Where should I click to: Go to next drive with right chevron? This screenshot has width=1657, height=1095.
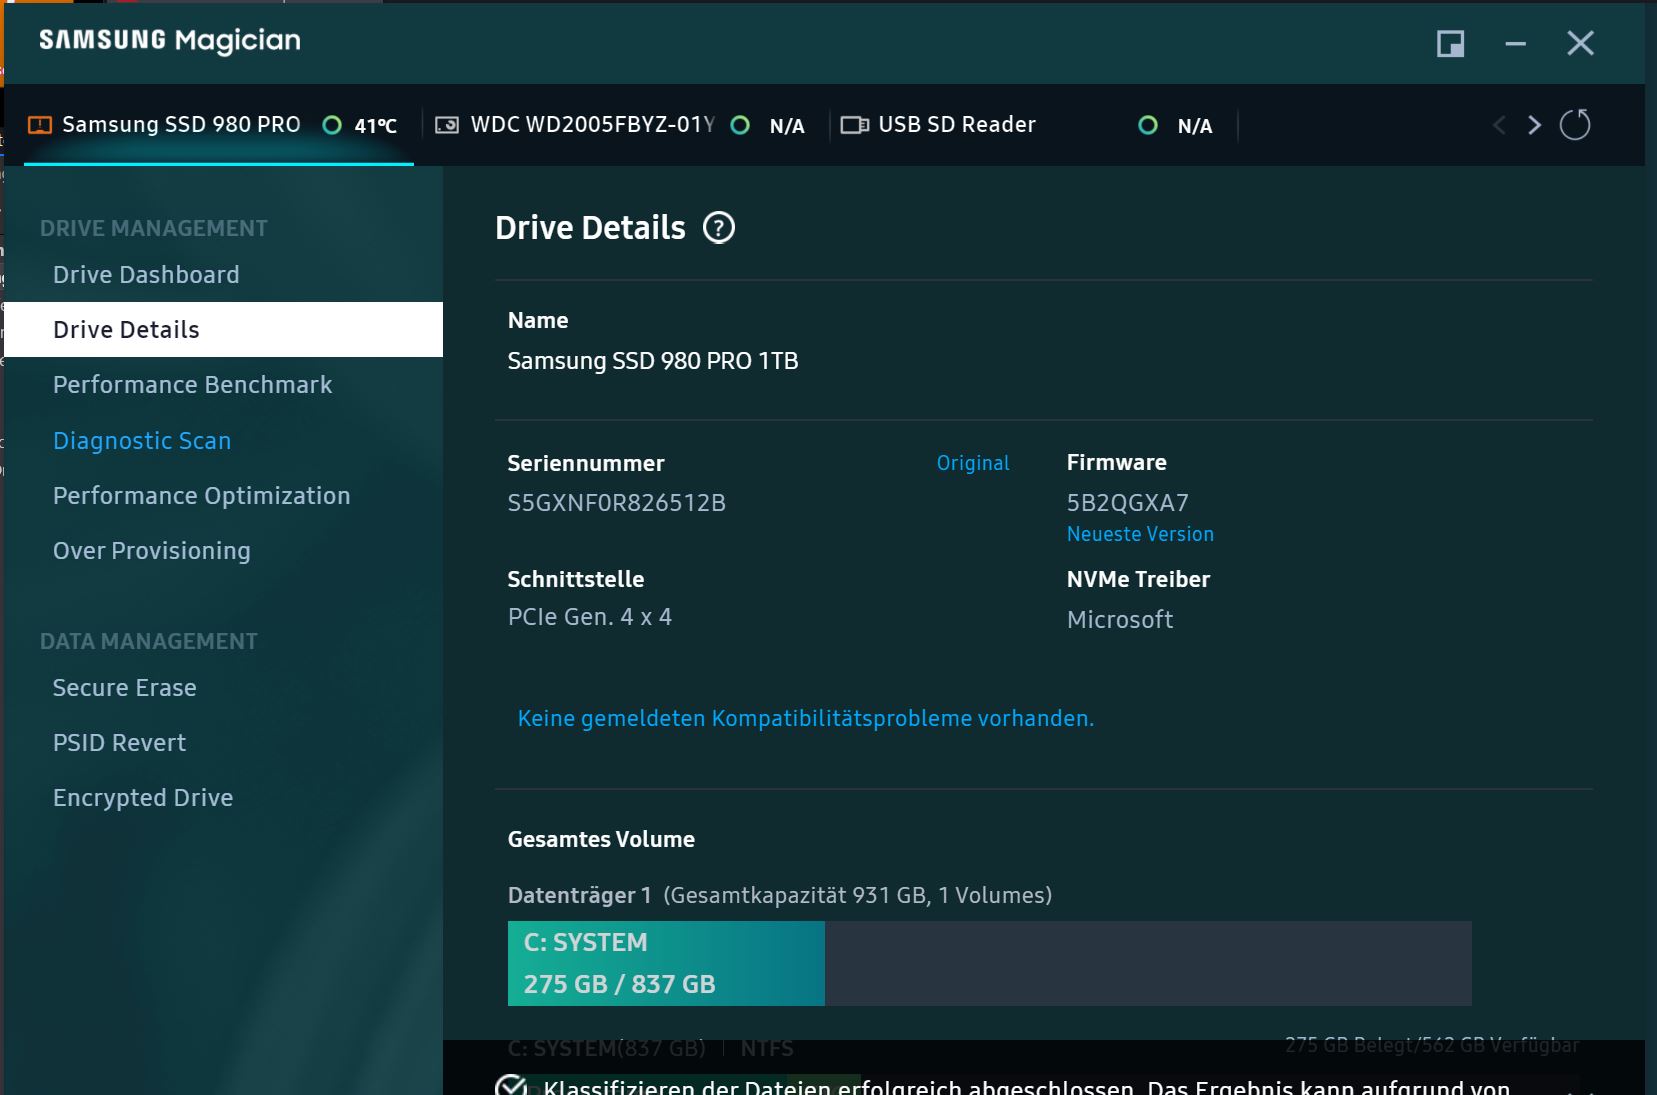(1534, 125)
